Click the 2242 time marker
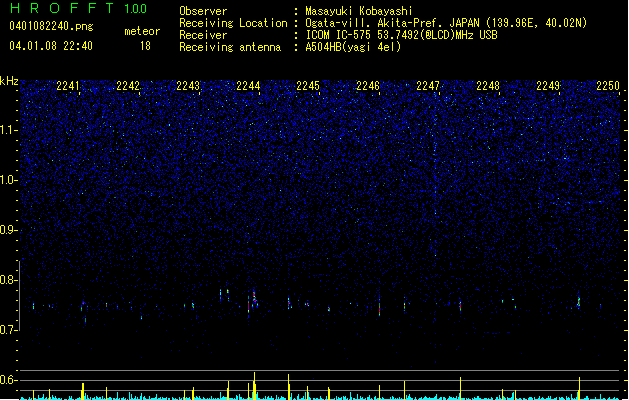This screenshot has width=629, height=400. point(128,85)
